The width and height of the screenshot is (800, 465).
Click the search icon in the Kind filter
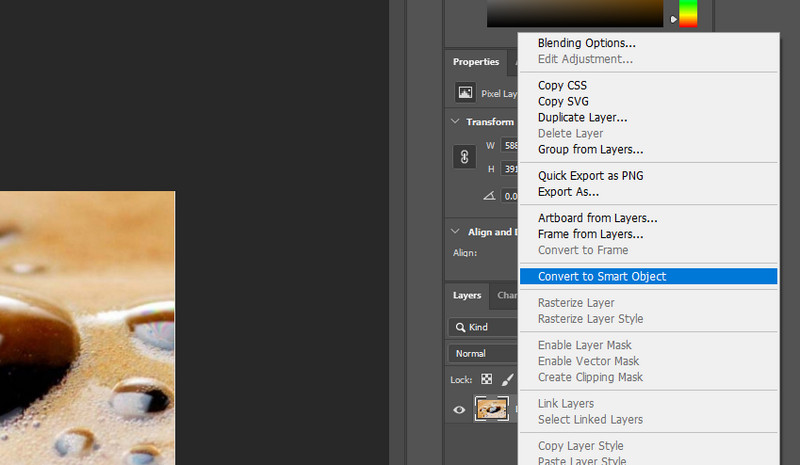457,327
